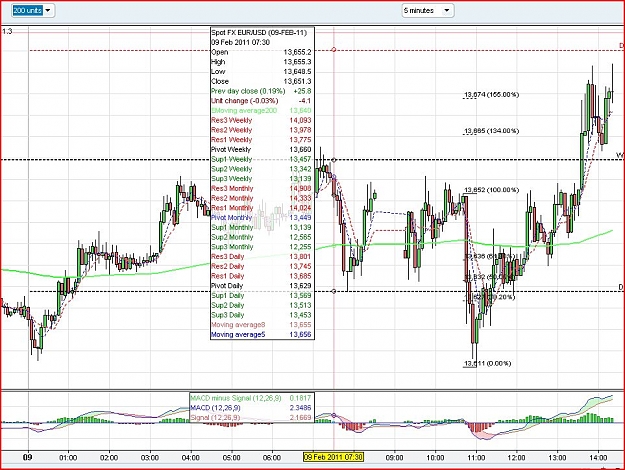Click the MACD (12,26,9) 2.3486 row
Screen dimensions: 625x470
coord(252,408)
